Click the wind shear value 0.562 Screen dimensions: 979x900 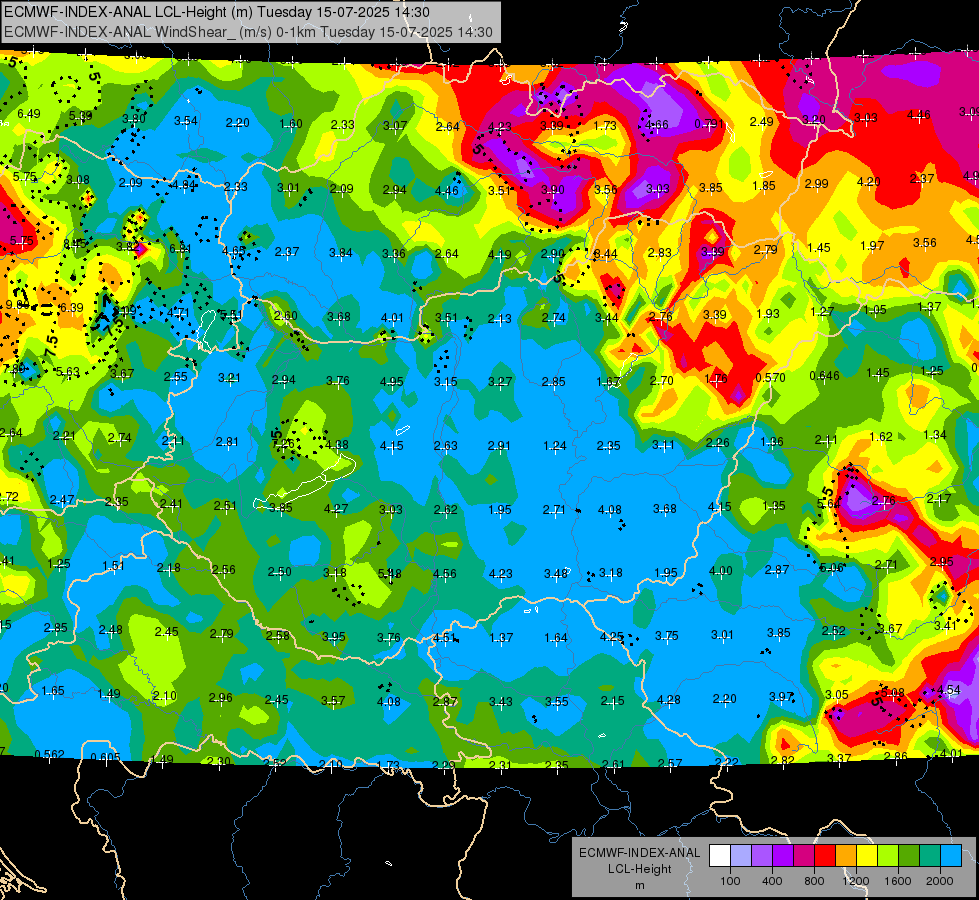point(49,754)
